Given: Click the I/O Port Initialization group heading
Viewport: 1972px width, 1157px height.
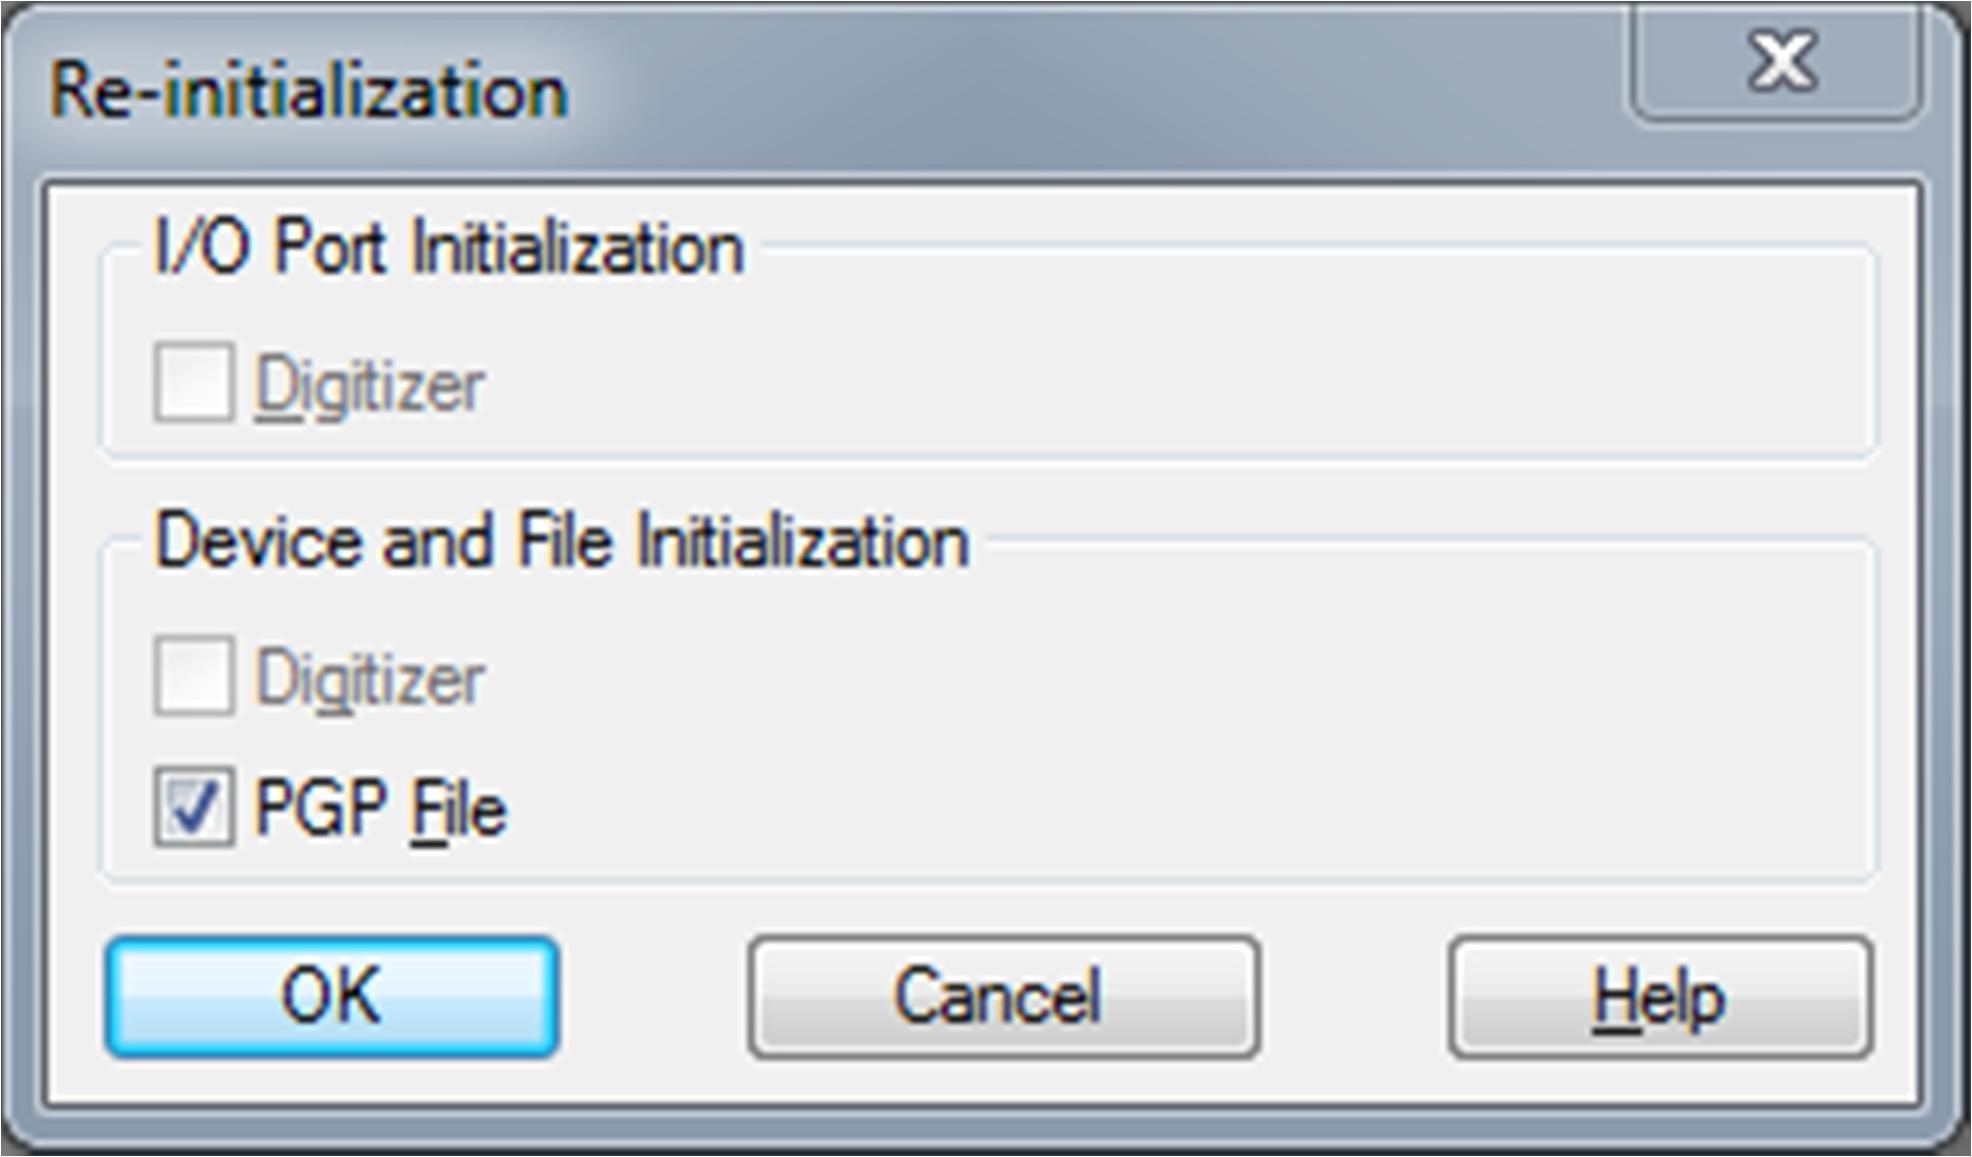Looking at the screenshot, I should pyautogui.click(x=449, y=247).
